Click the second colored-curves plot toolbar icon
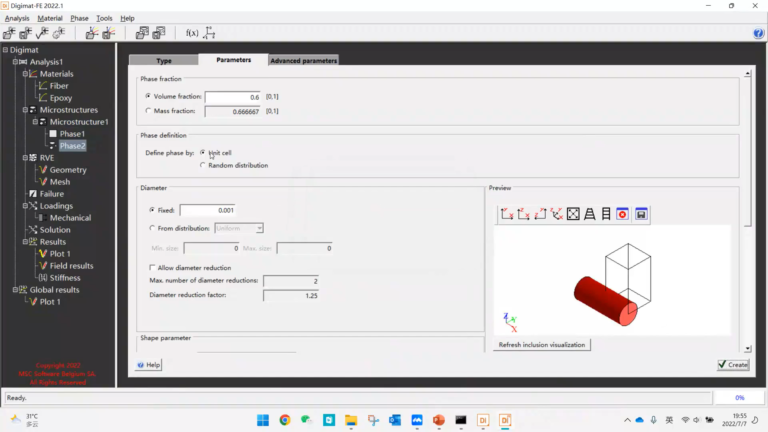 click(x=109, y=33)
